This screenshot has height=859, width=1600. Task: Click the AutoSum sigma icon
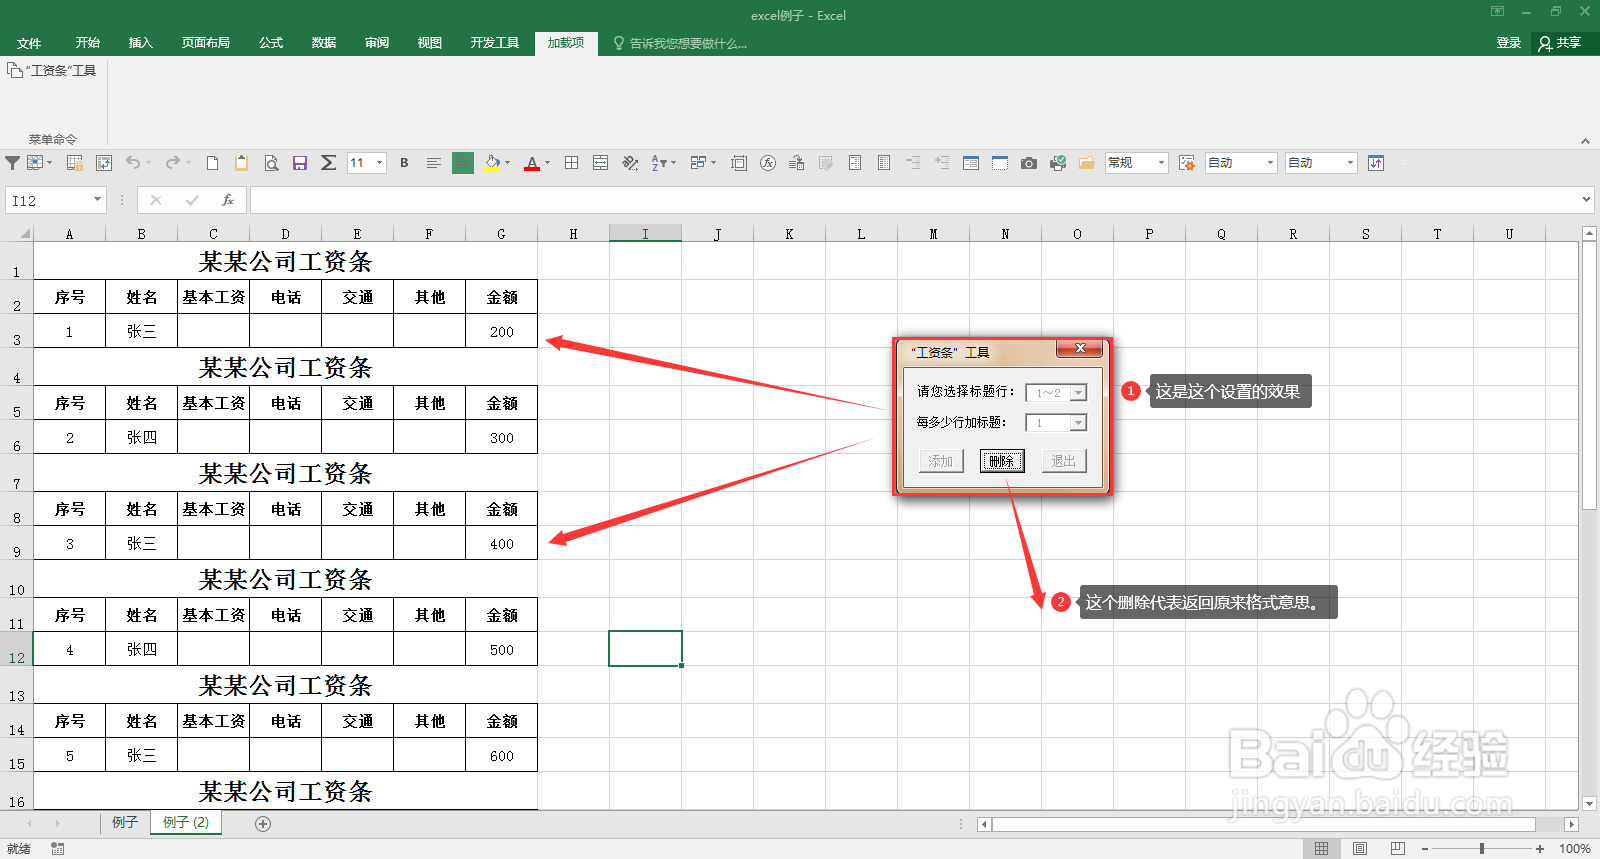tap(328, 163)
